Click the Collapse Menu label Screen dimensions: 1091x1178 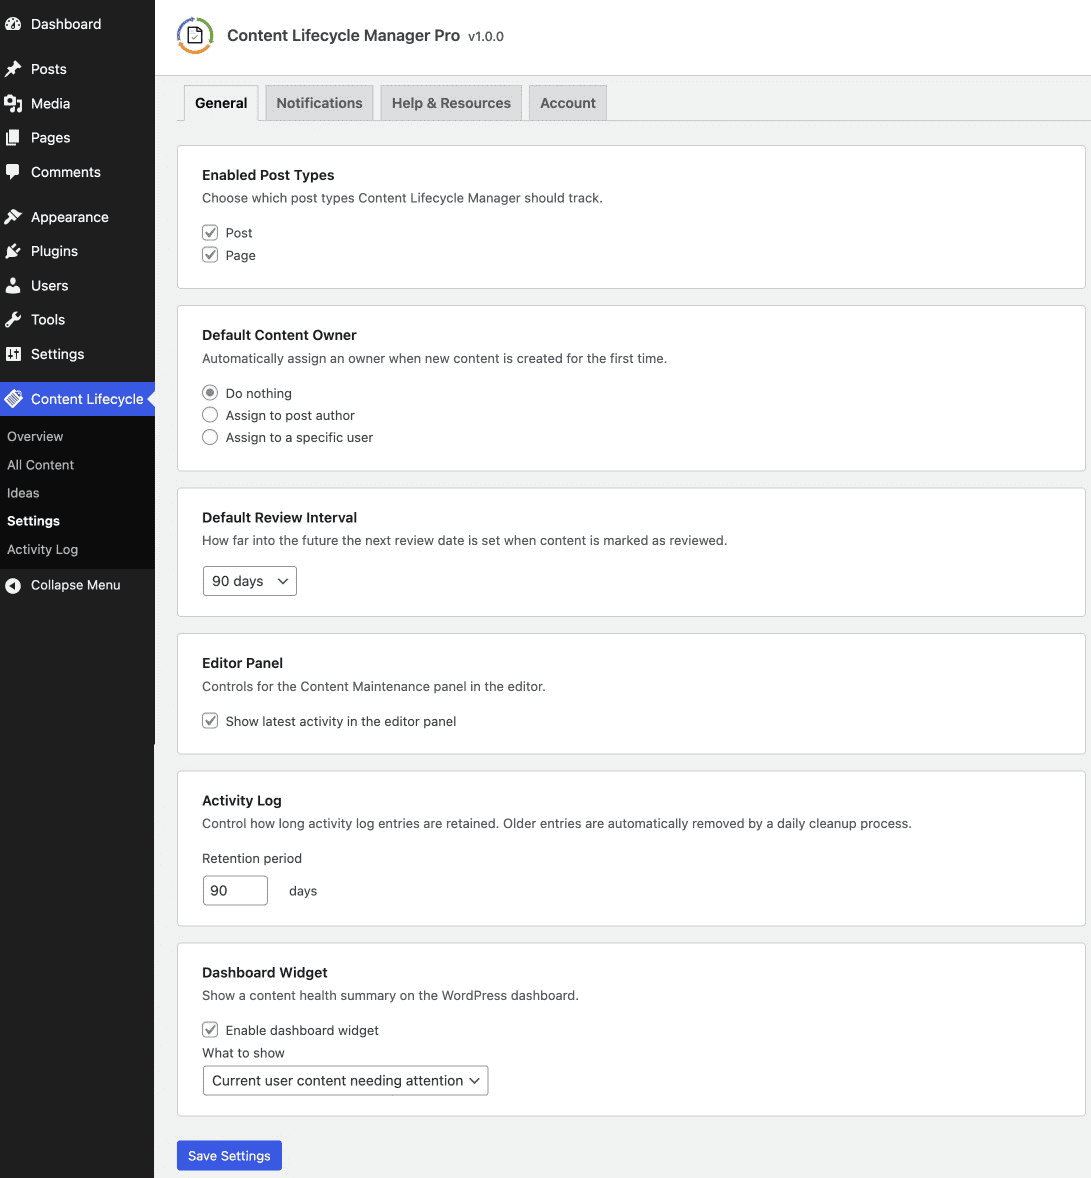(75, 585)
